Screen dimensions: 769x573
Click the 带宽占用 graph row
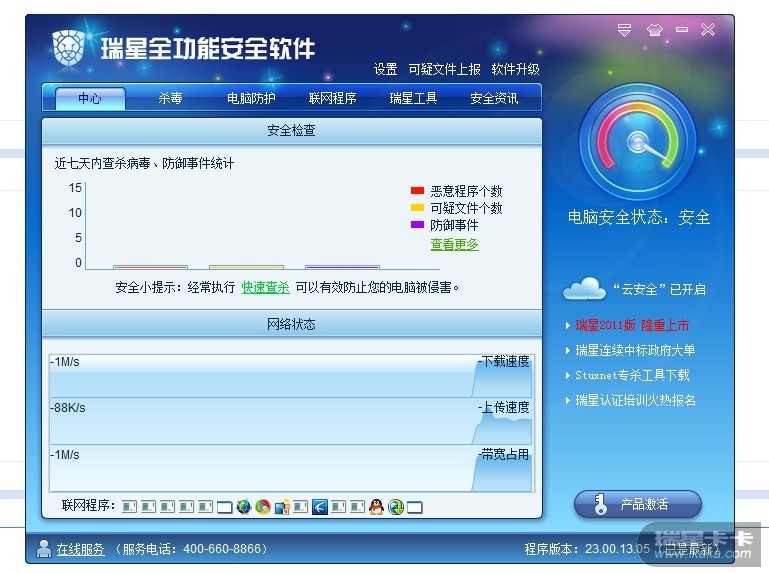292,469
